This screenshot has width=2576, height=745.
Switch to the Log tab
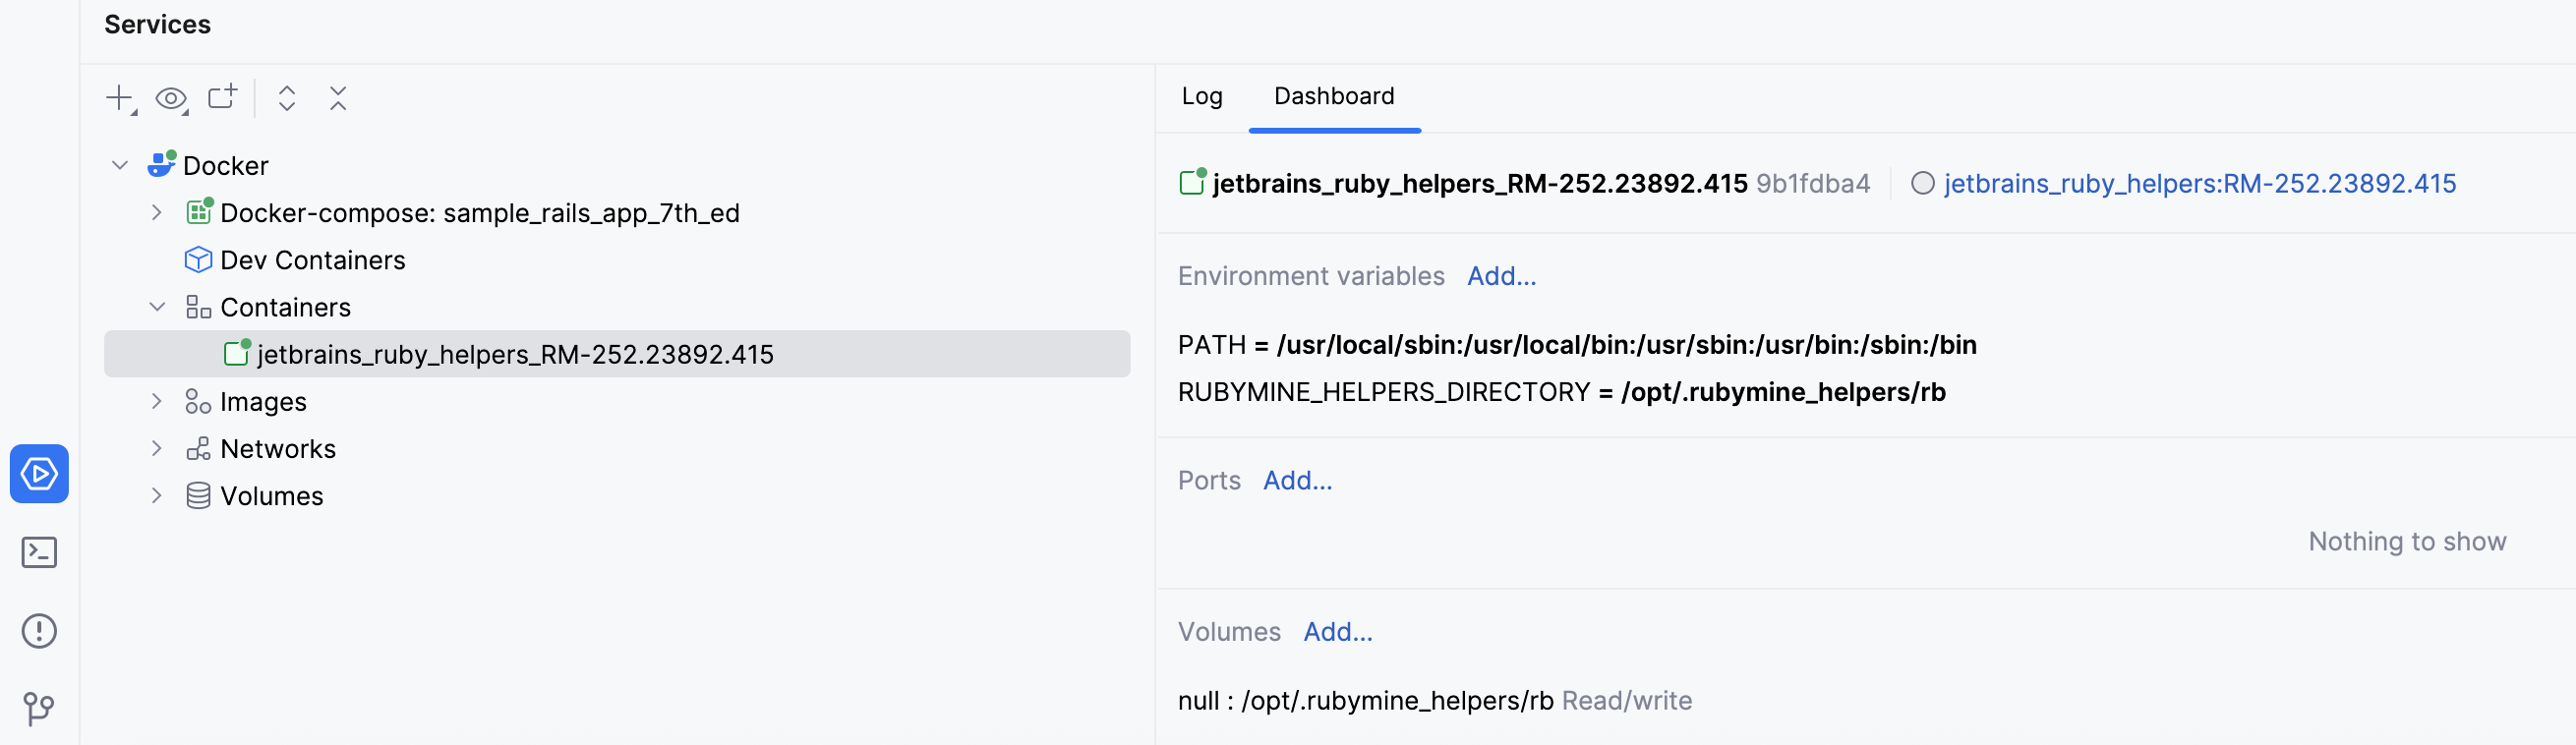tap(1201, 96)
